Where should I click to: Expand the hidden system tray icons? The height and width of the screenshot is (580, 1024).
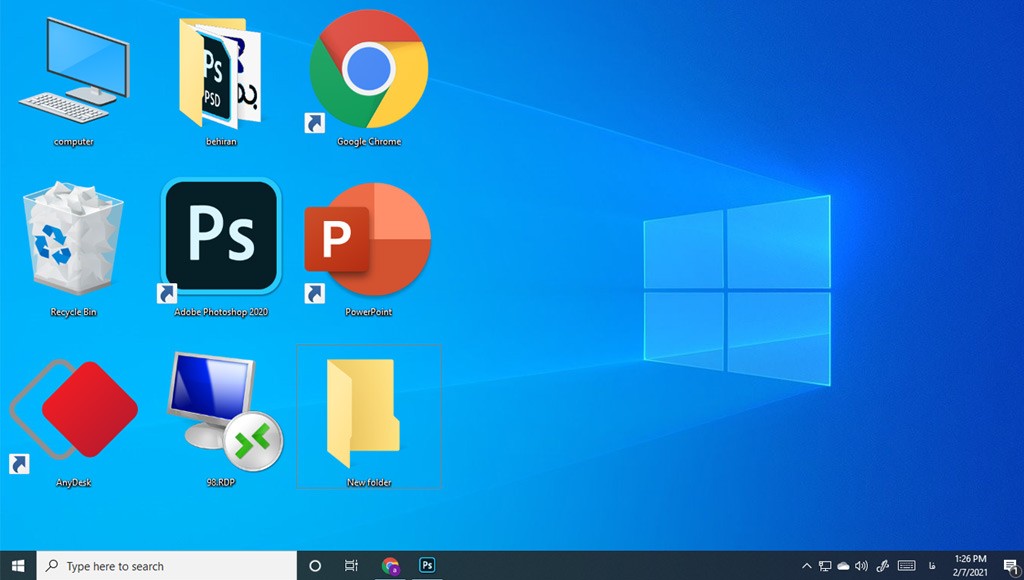click(808, 565)
